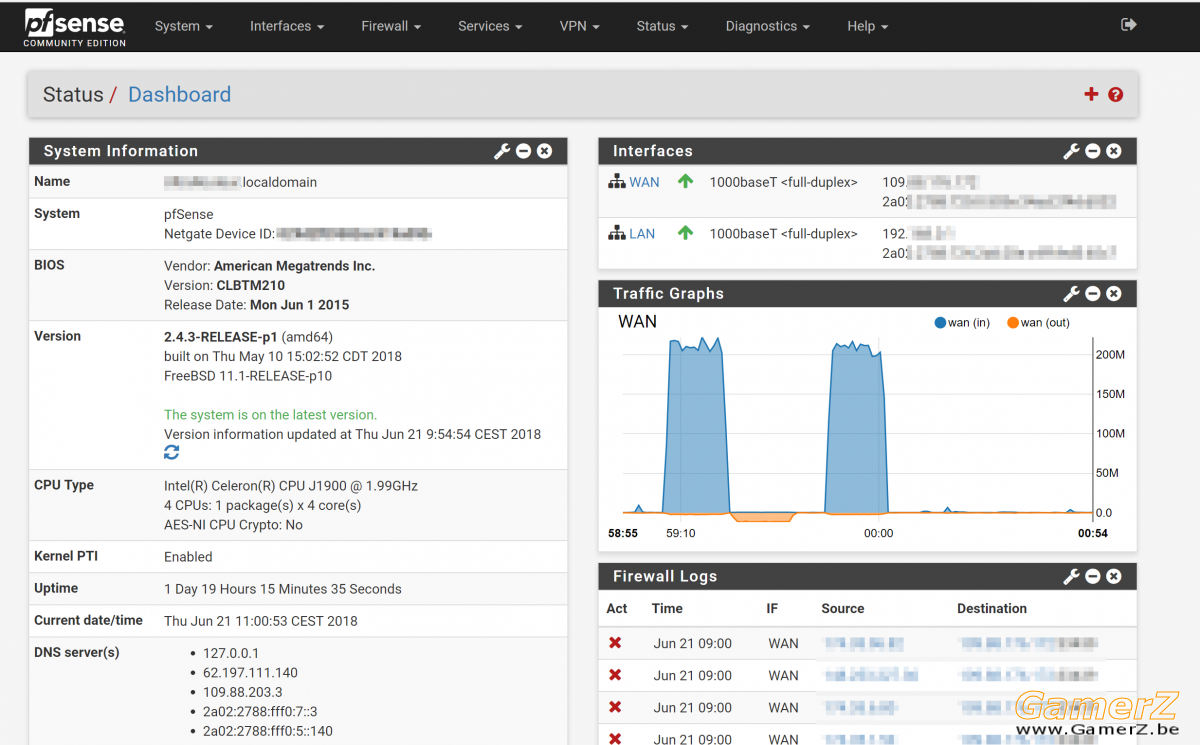Collapse the Interfaces widget
The image size is (1200, 745).
coord(1093,151)
